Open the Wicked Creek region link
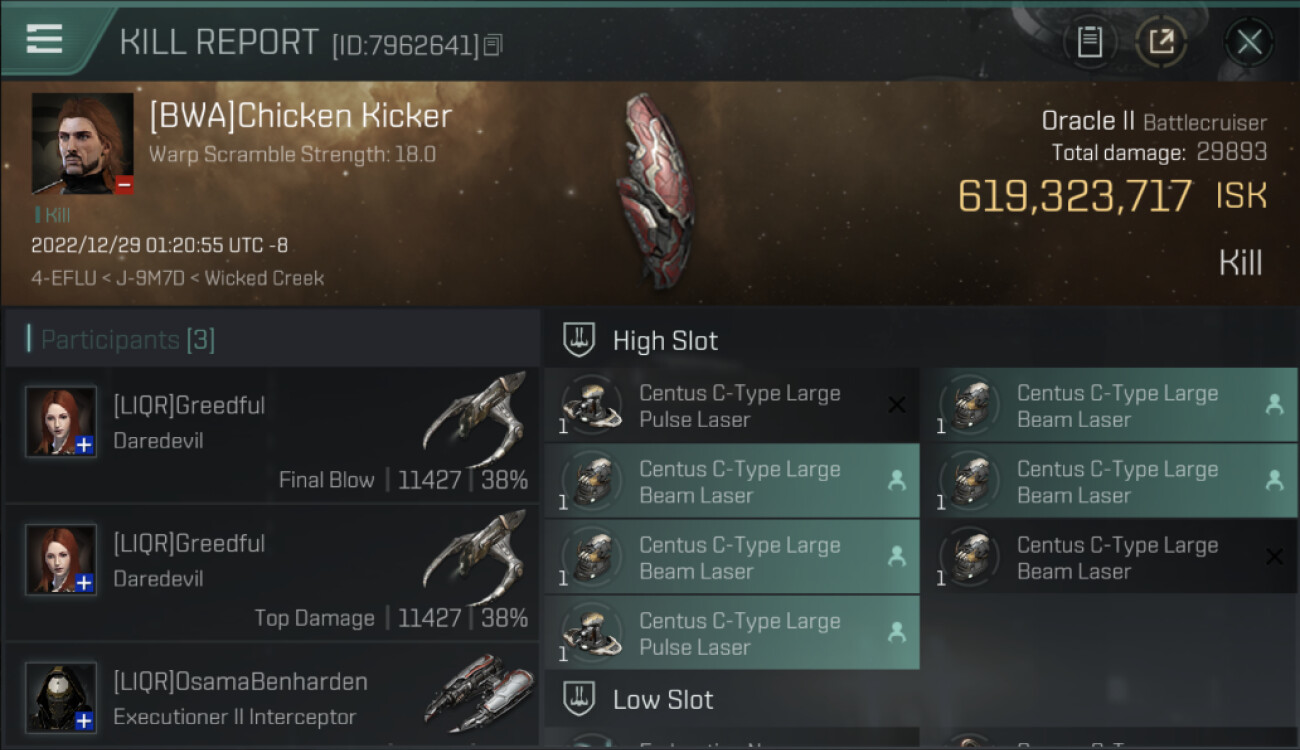 (x=264, y=278)
